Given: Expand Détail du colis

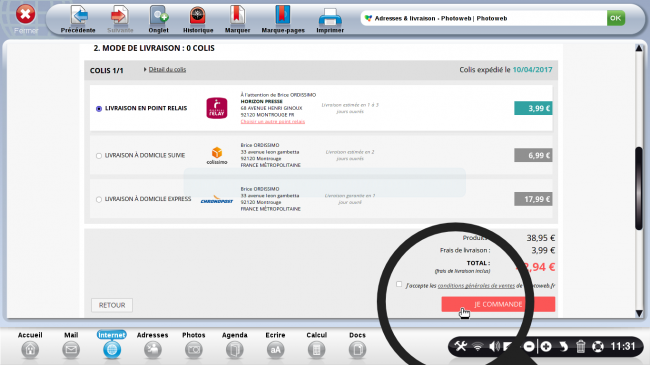Looking at the screenshot, I should point(167,70).
